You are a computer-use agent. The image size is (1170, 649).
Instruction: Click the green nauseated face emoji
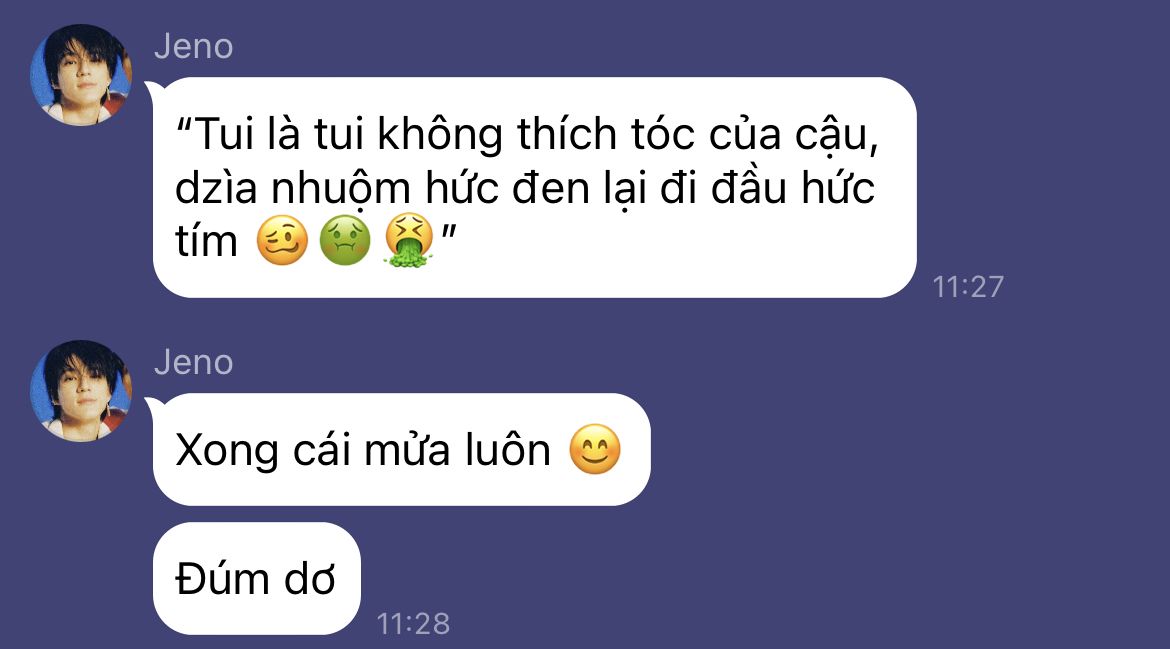pos(345,240)
